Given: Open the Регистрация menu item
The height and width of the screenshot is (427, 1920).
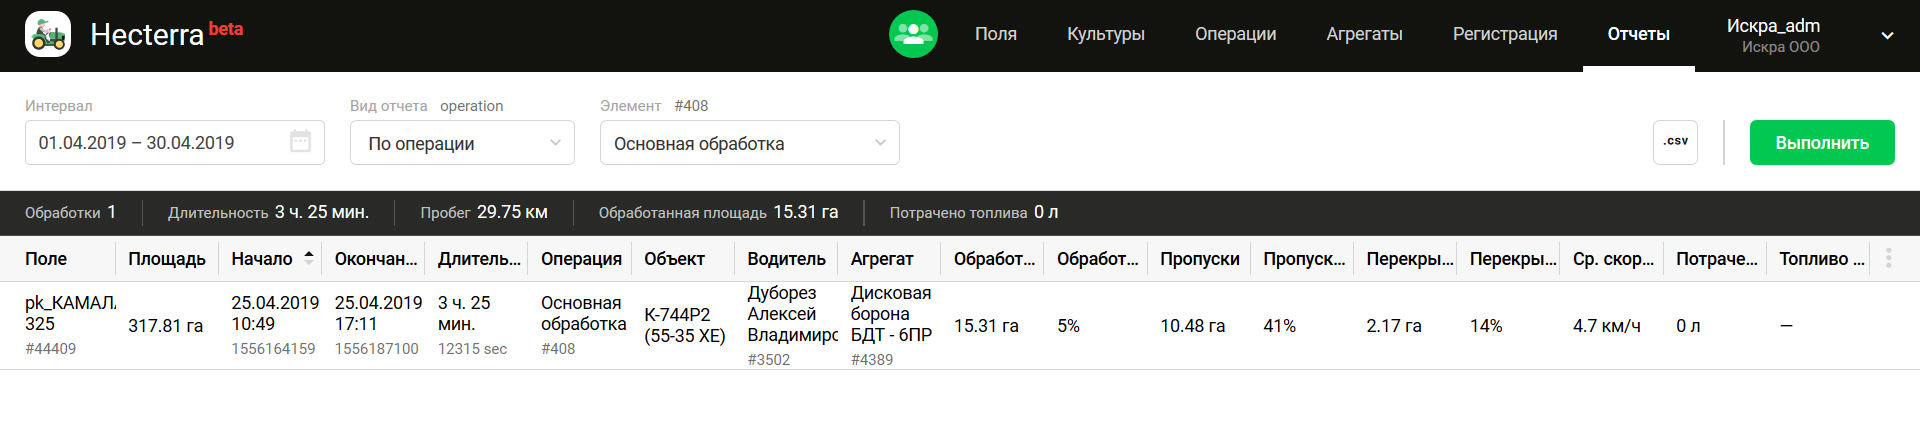Looking at the screenshot, I should [x=1504, y=34].
